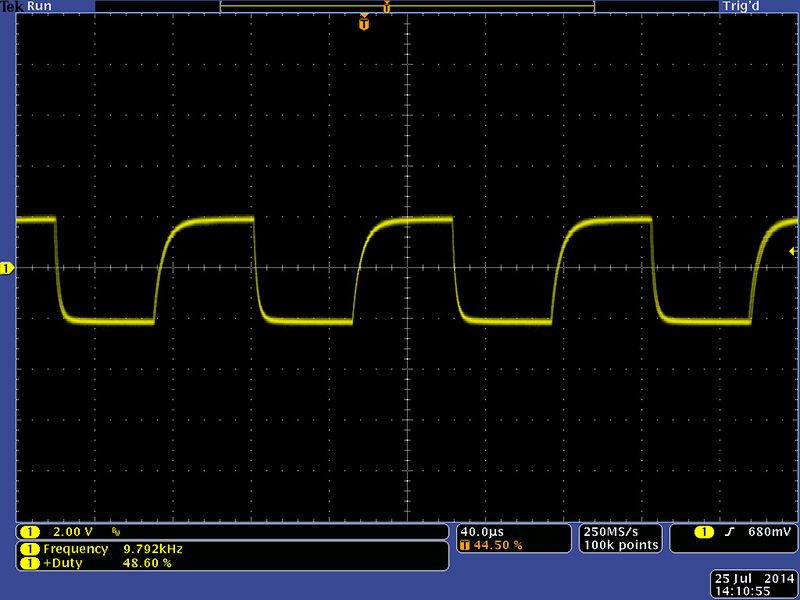800x600 pixels.
Task: Click the orange T icon beside 44.50 %
Action: pyautogui.click(x=465, y=545)
